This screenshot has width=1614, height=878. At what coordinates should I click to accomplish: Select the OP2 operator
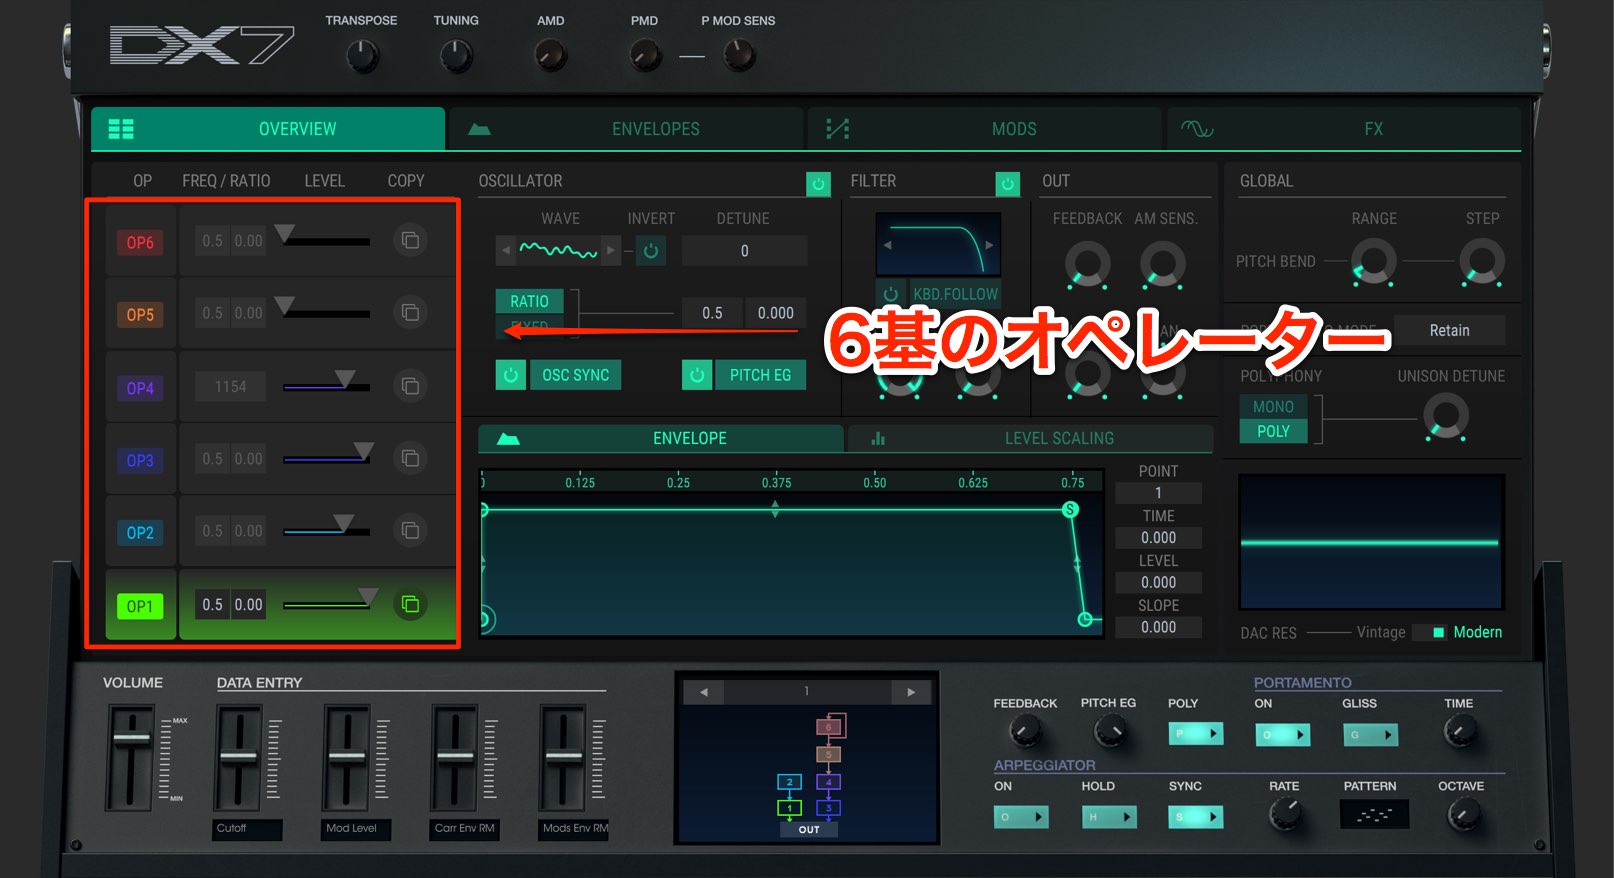[140, 533]
